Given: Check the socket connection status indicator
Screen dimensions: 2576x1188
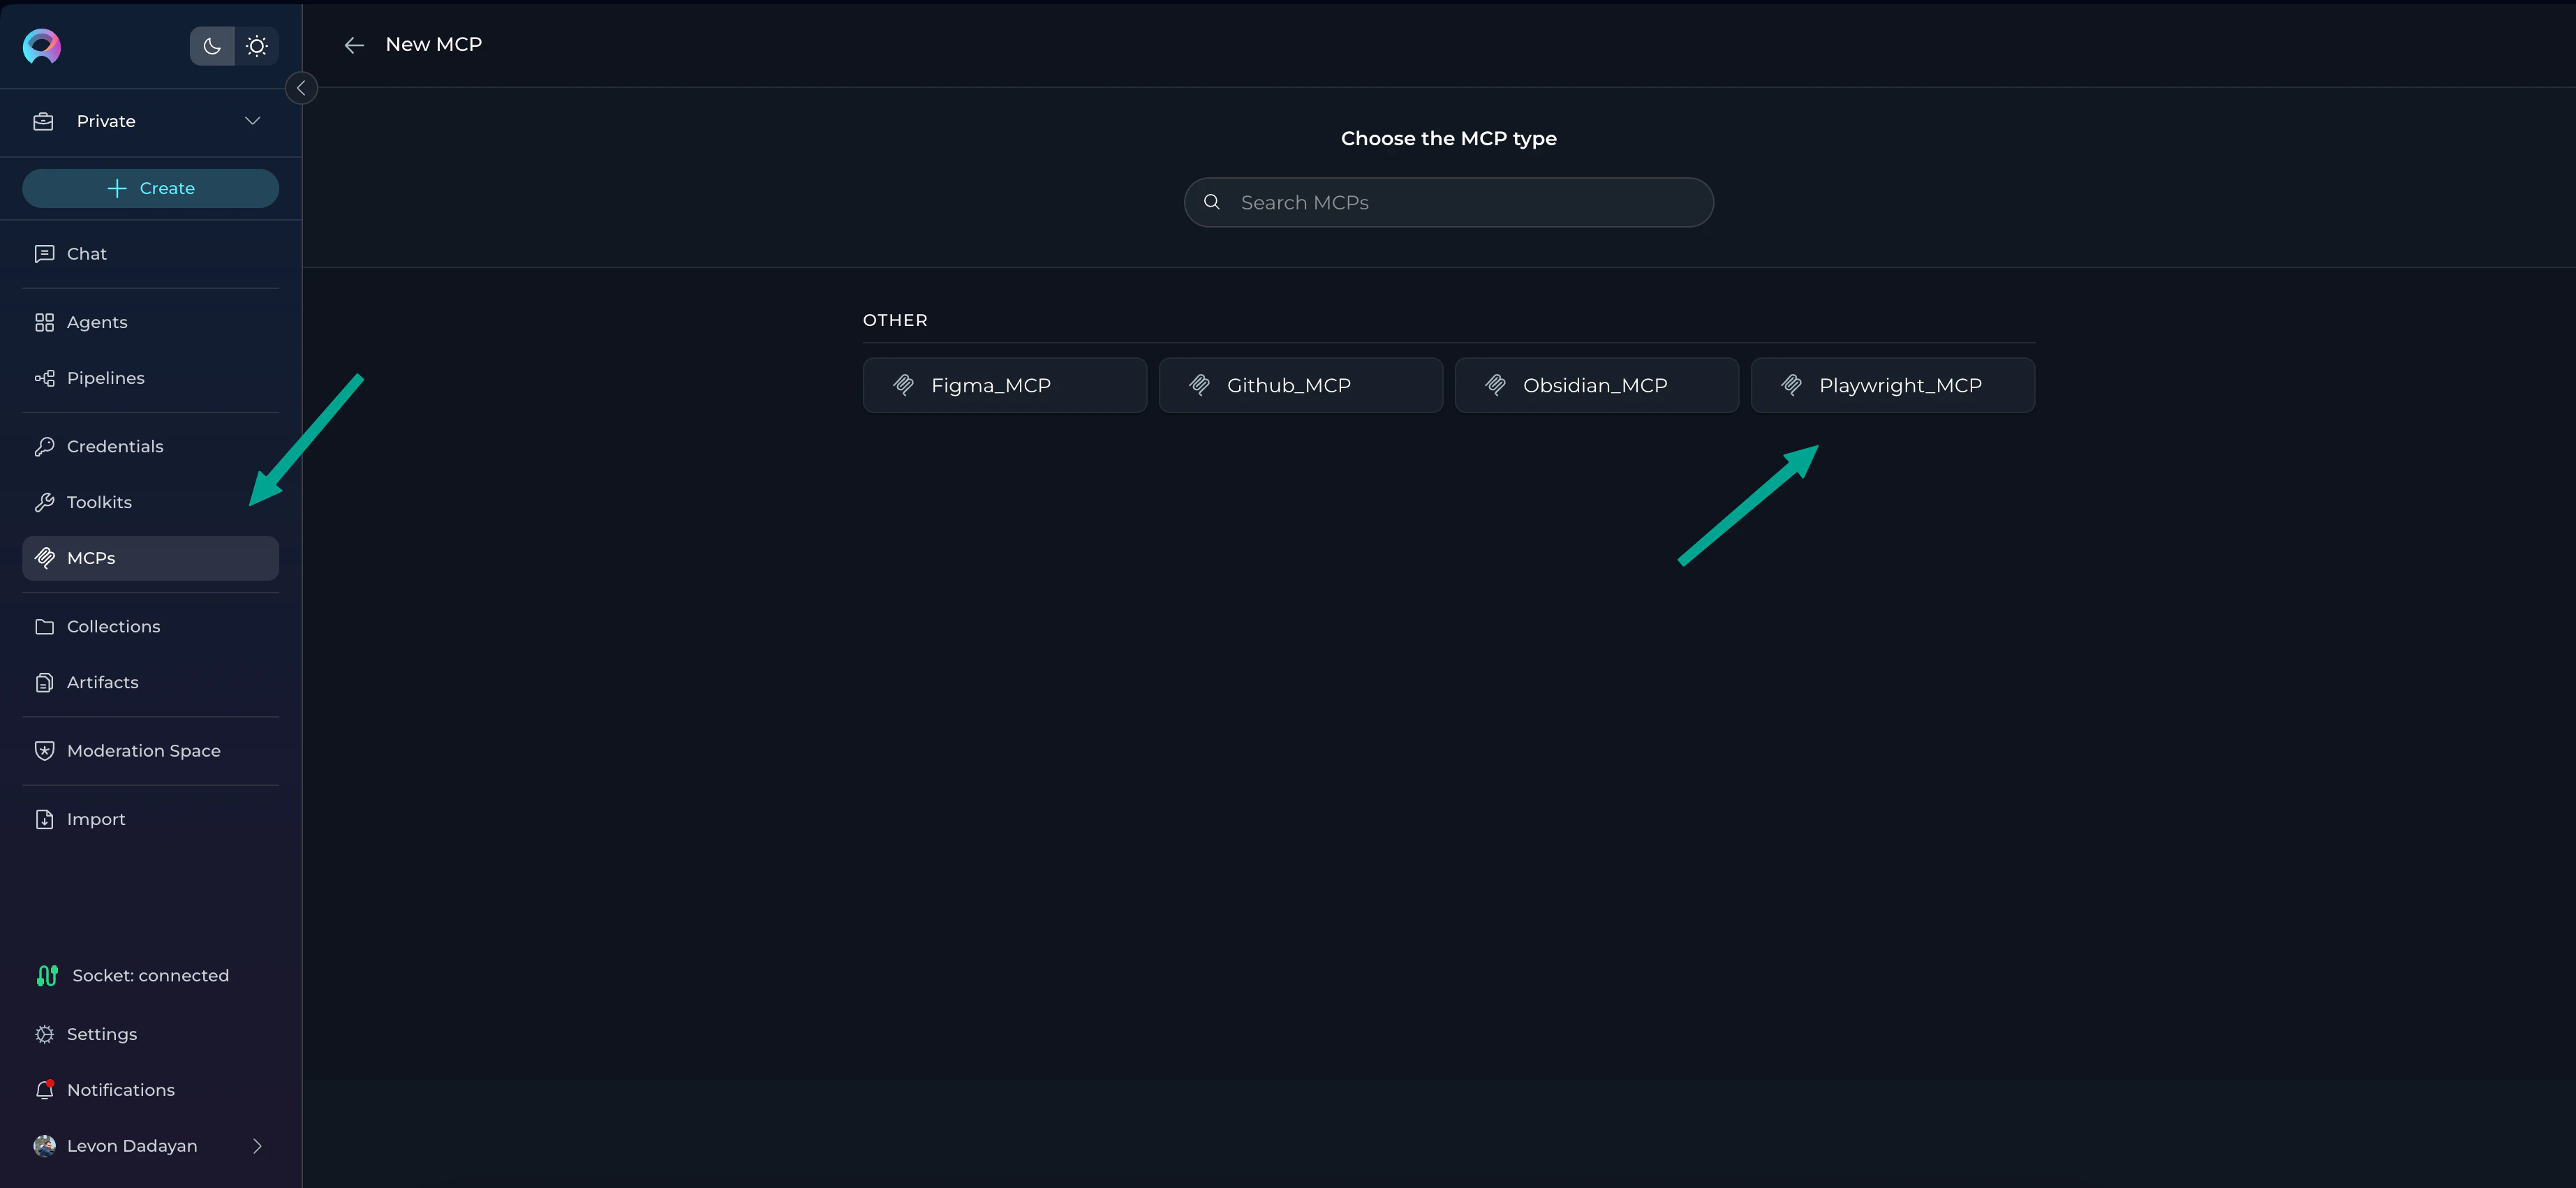Looking at the screenshot, I should [149, 975].
